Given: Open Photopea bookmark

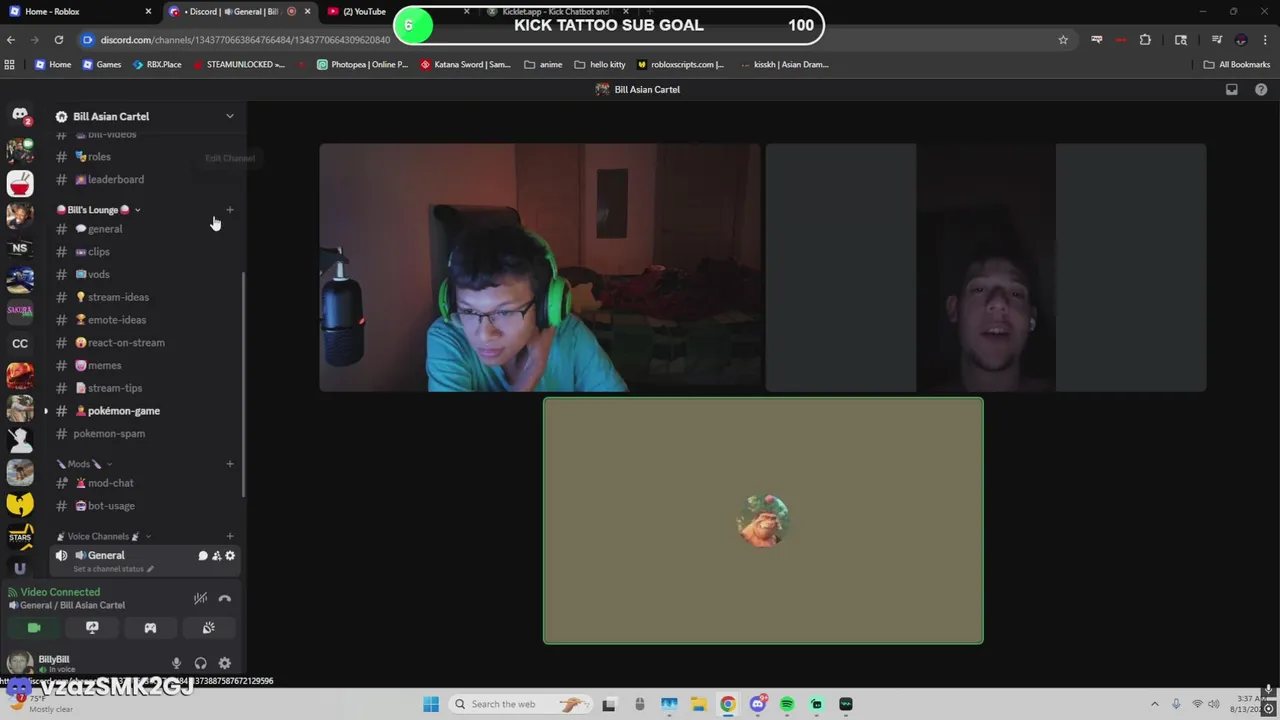Looking at the screenshot, I should 362,64.
